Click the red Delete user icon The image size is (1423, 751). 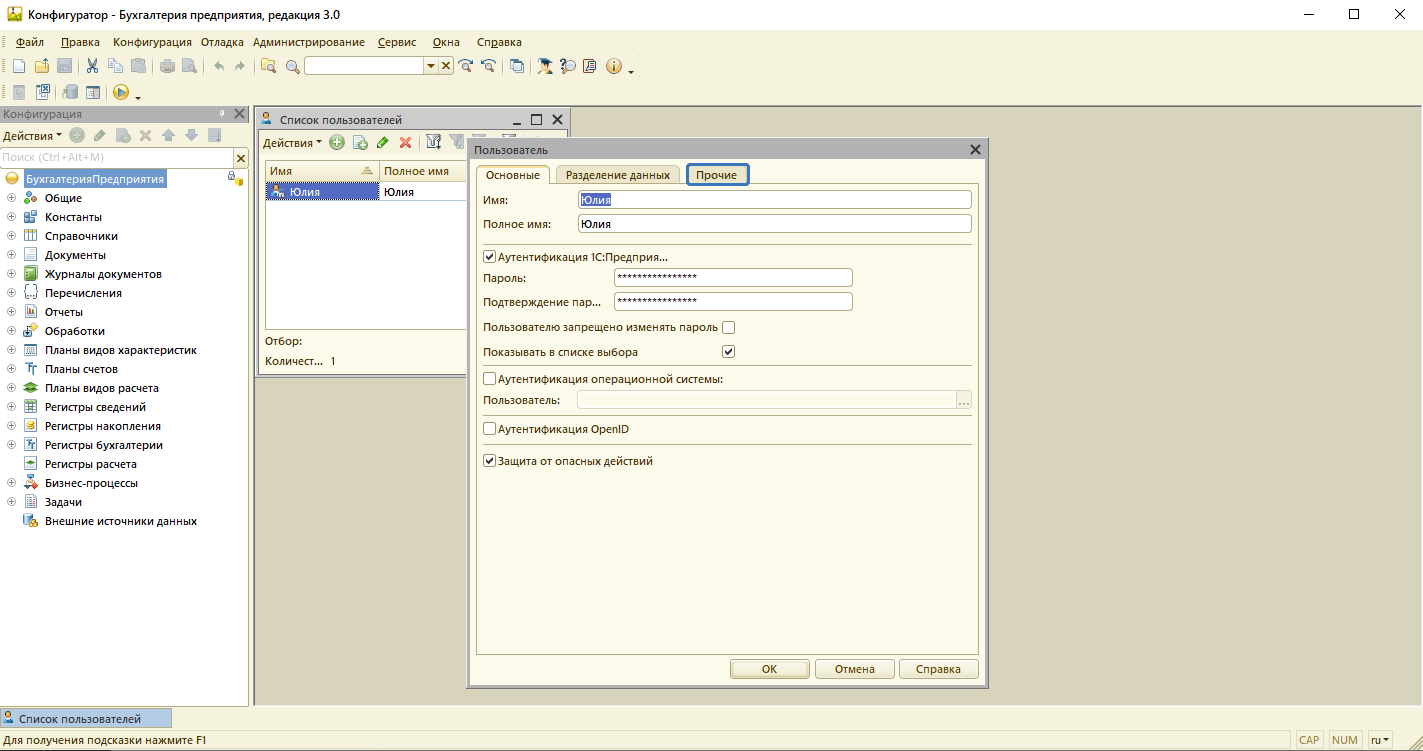point(405,143)
